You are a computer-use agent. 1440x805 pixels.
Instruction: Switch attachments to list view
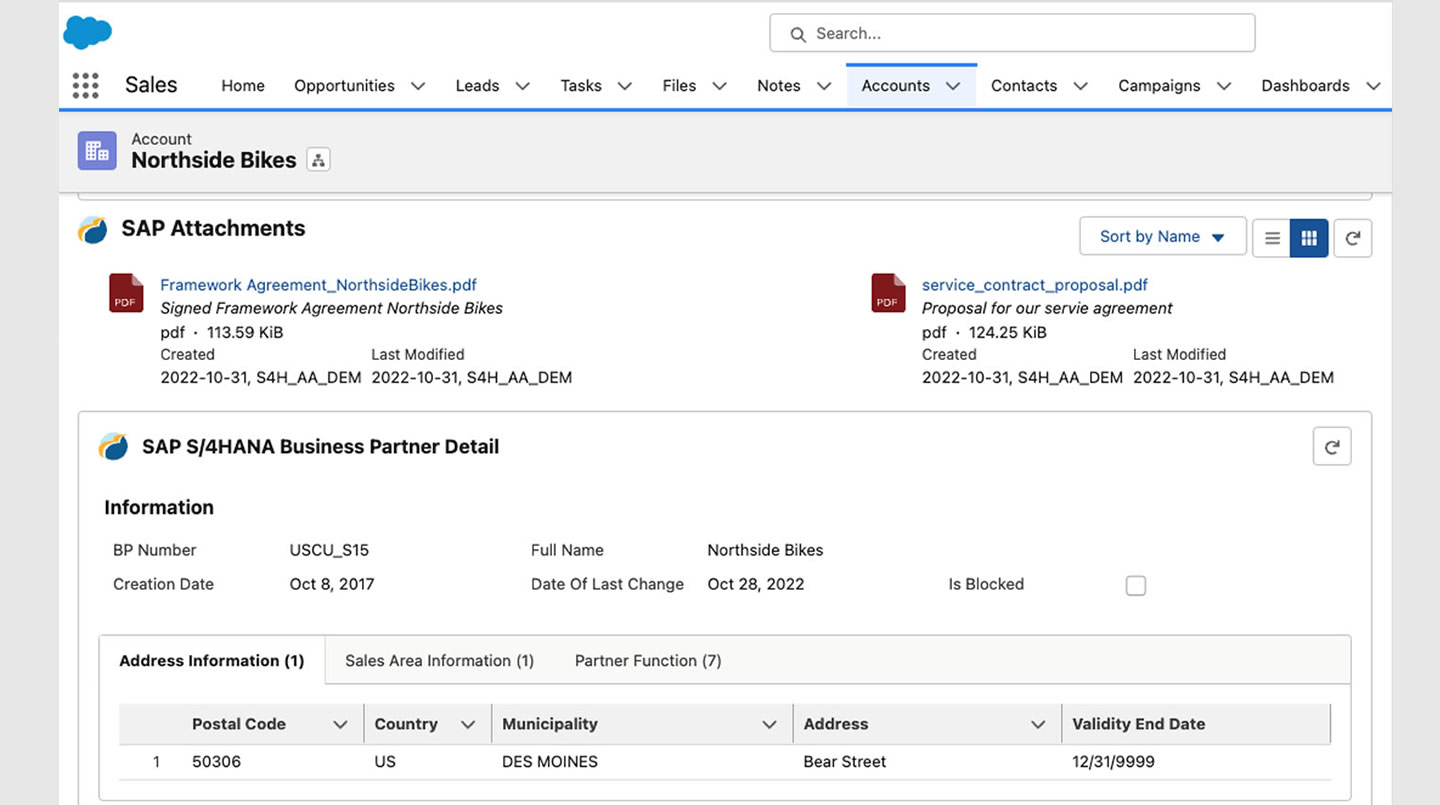(x=1272, y=238)
